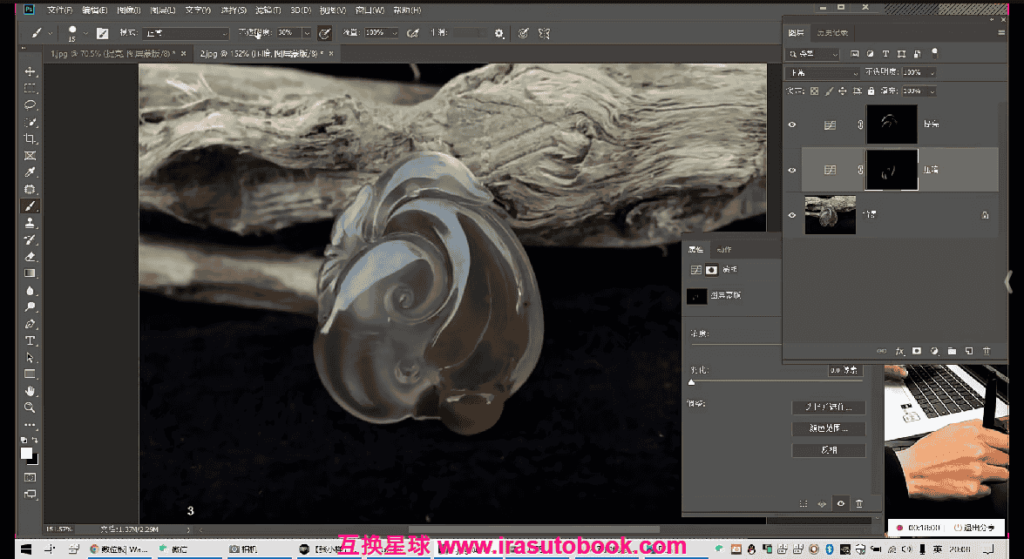1024x559 pixels.
Task: Open the tool preset picker arrow
Action: pos(50,33)
